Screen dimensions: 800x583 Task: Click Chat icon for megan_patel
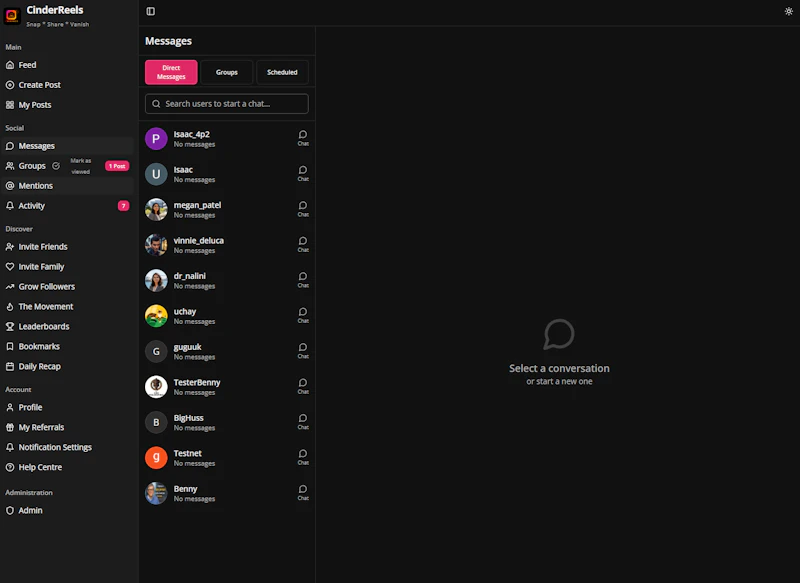[x=303, y=209]
